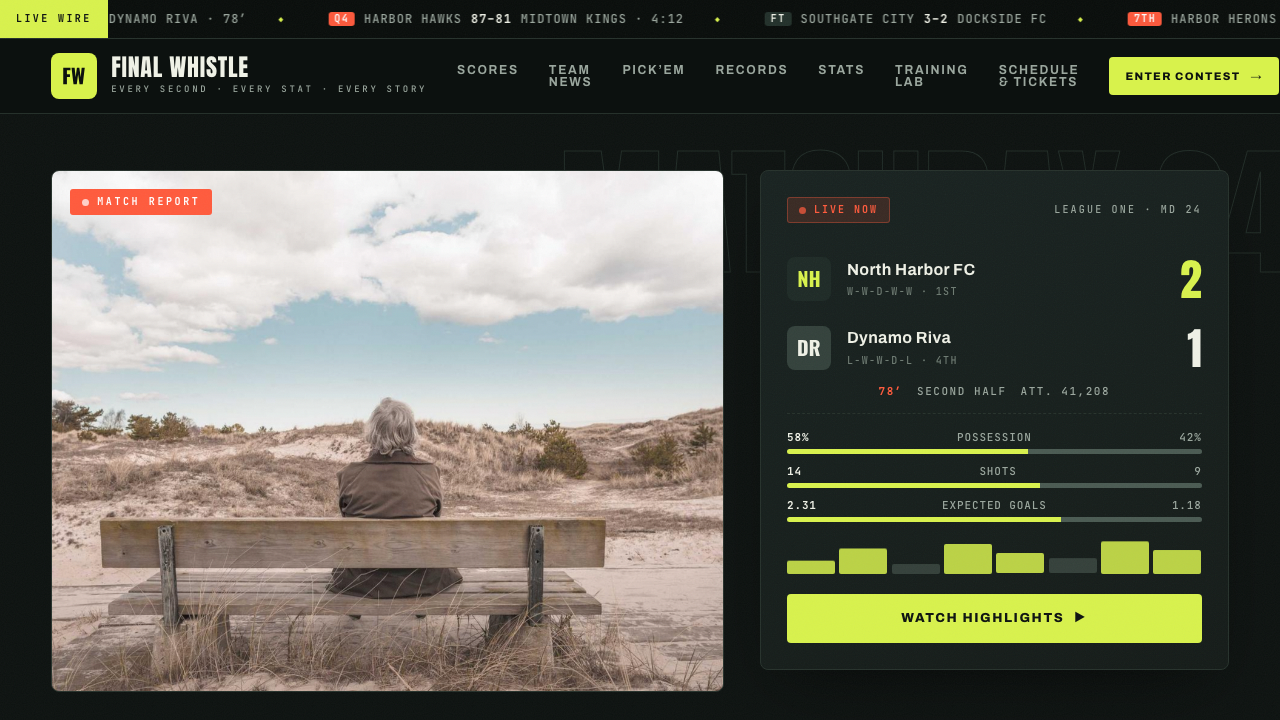
Task: Click the Live Wire ticker label
Action: point(54,19)
